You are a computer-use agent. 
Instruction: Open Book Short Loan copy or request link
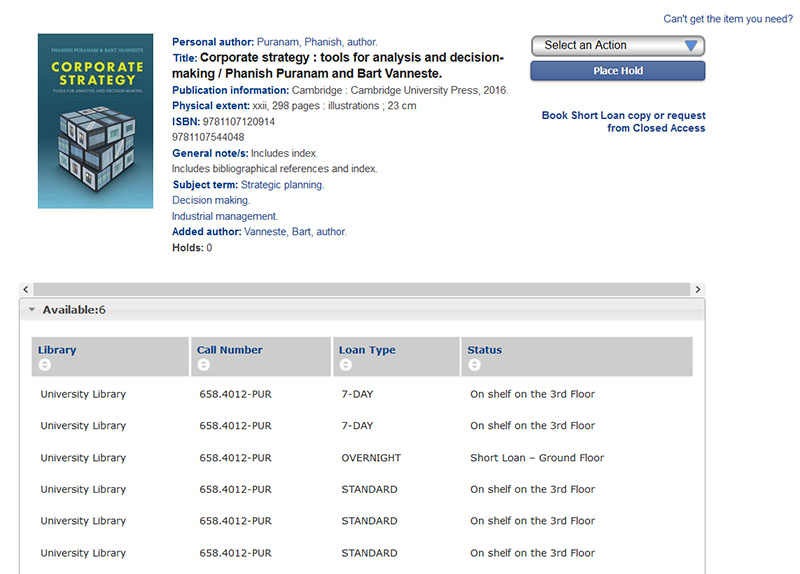(623, 121)
